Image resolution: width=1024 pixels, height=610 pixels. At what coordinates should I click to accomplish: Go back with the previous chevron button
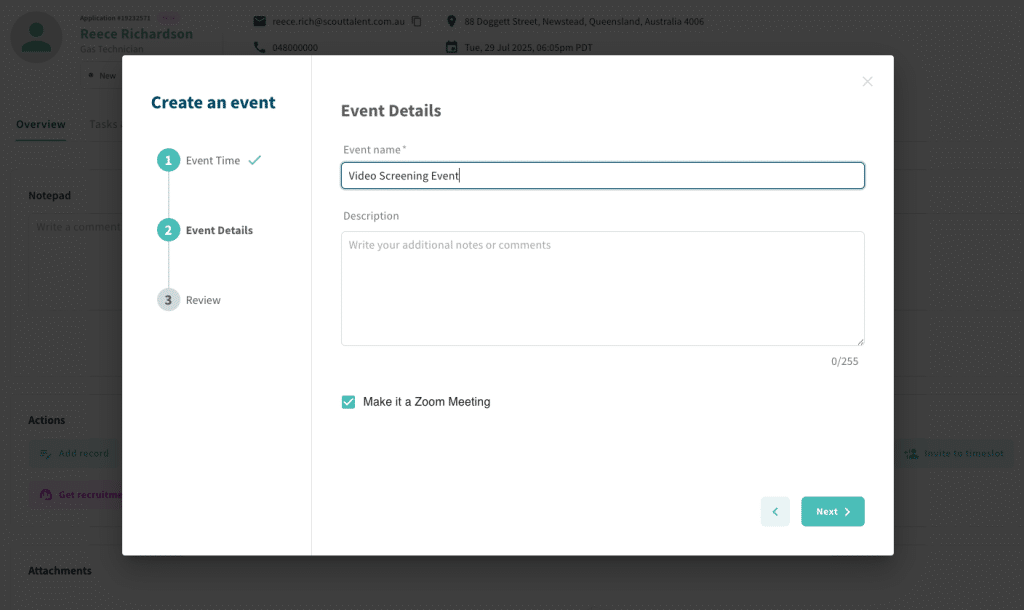775,511
